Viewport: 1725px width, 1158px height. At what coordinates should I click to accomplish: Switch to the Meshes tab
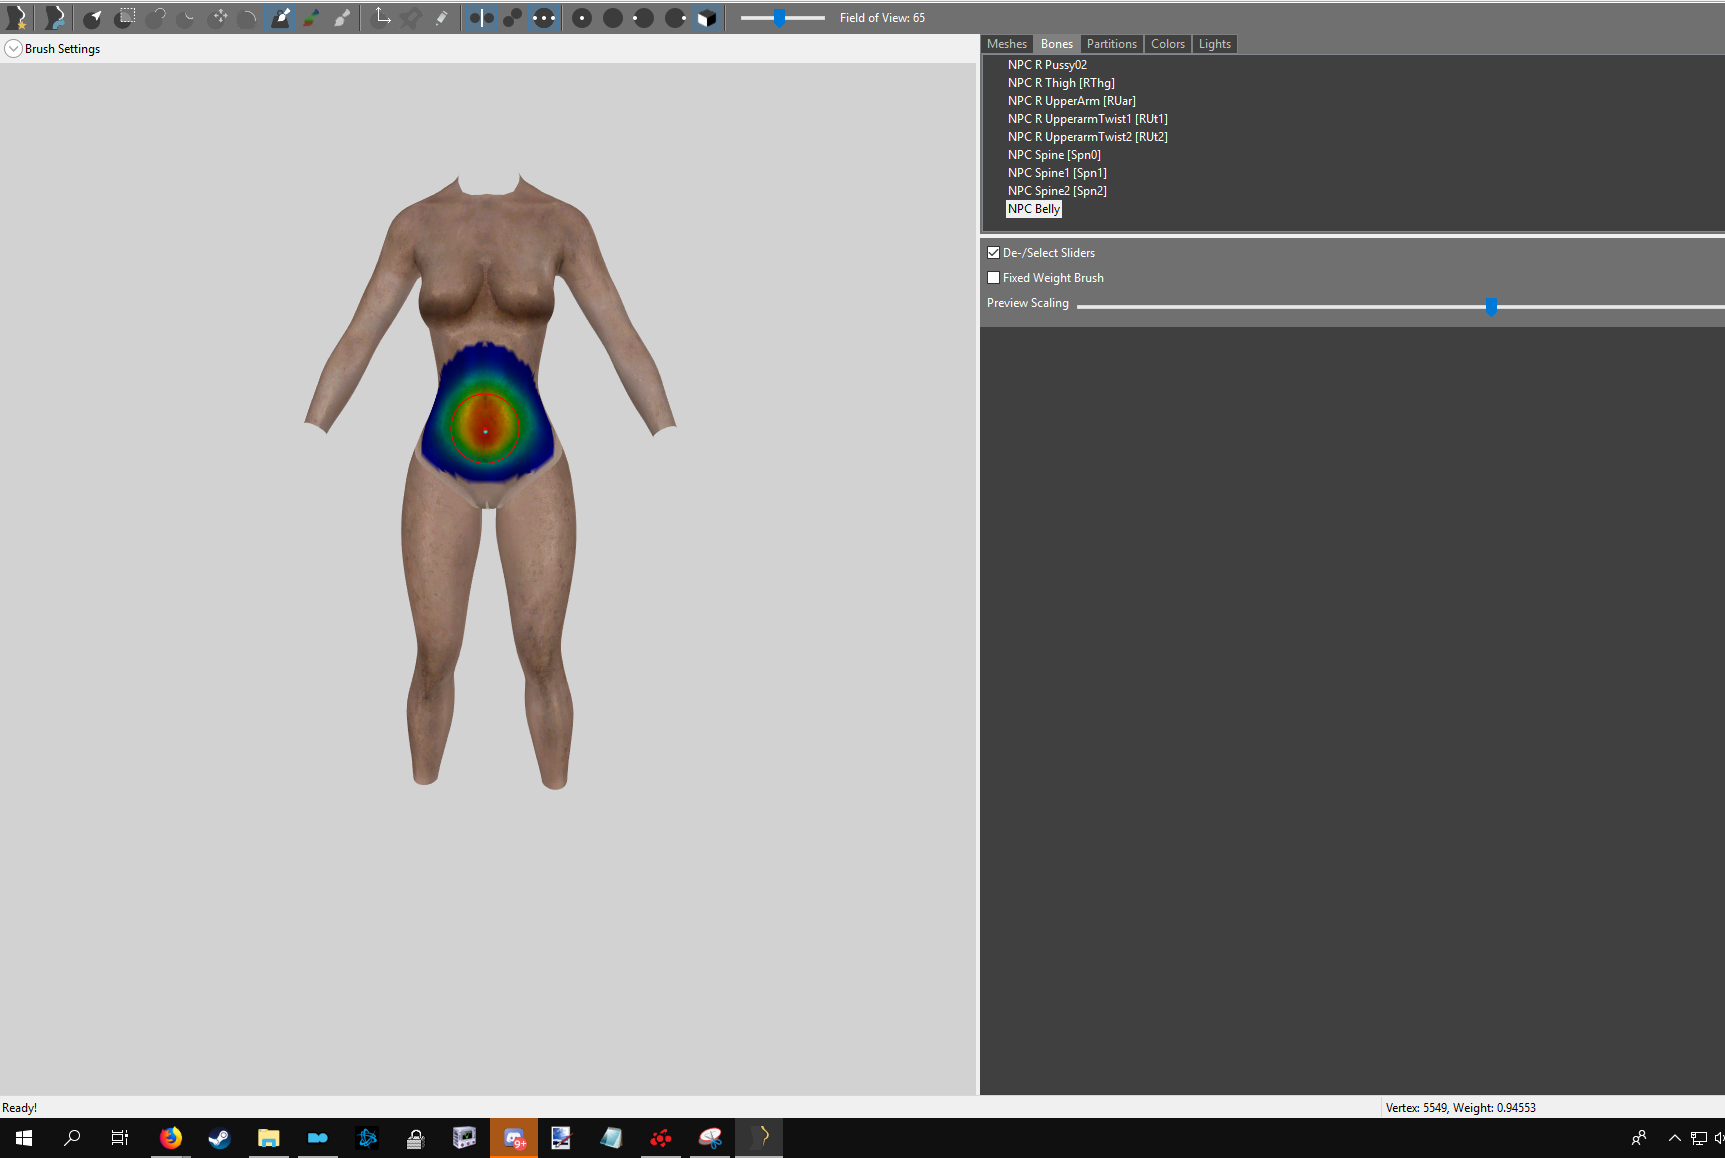(1006, 44)
